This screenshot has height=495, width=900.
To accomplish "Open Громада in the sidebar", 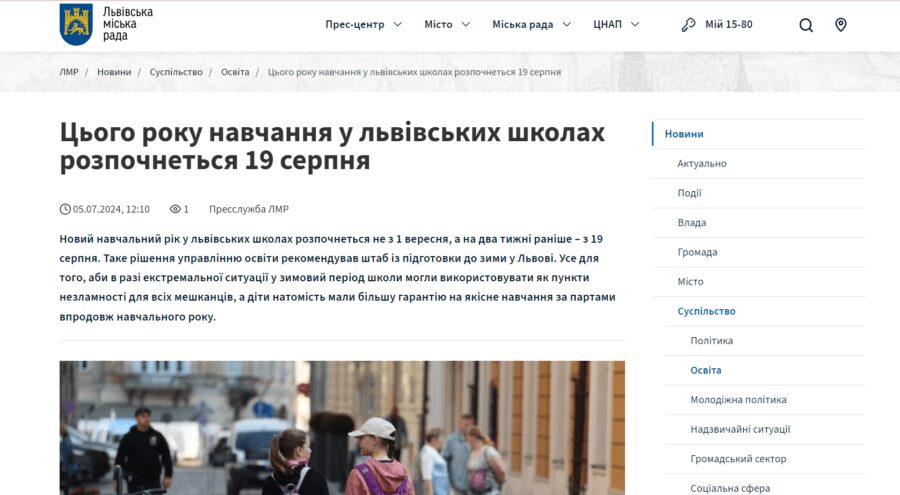I will (x=697, y=252).
